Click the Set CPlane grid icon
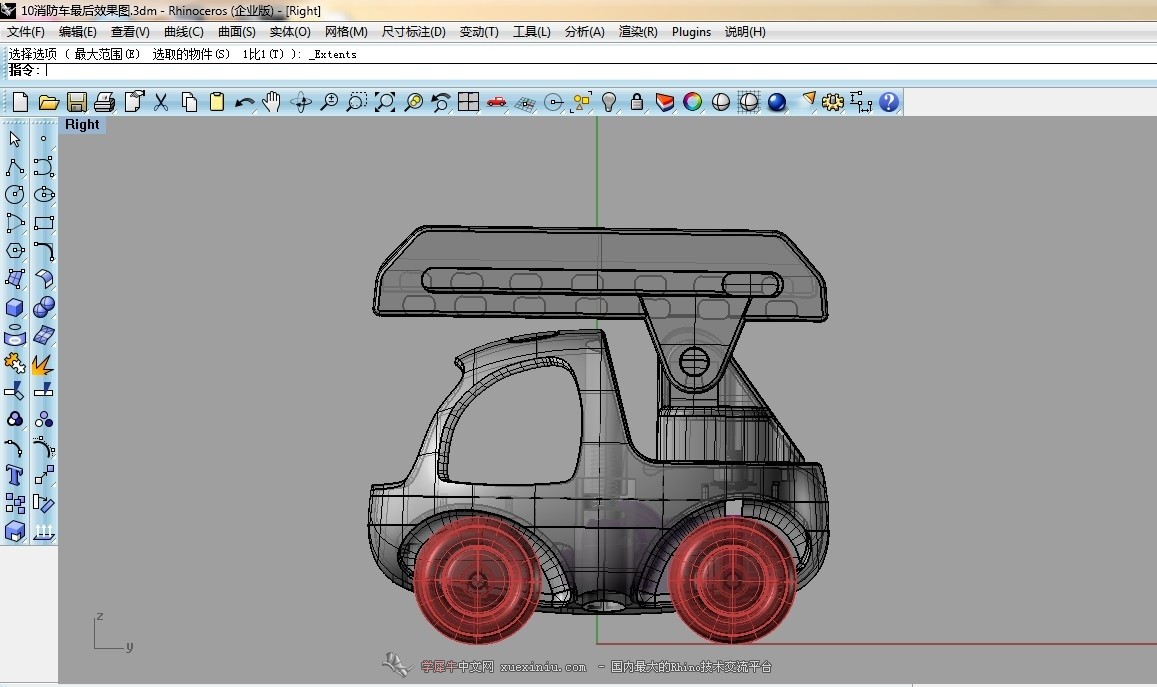Image resolution: width=1157 pixels, height=687 pixels. pyautogui.click(x=525, y=102)
